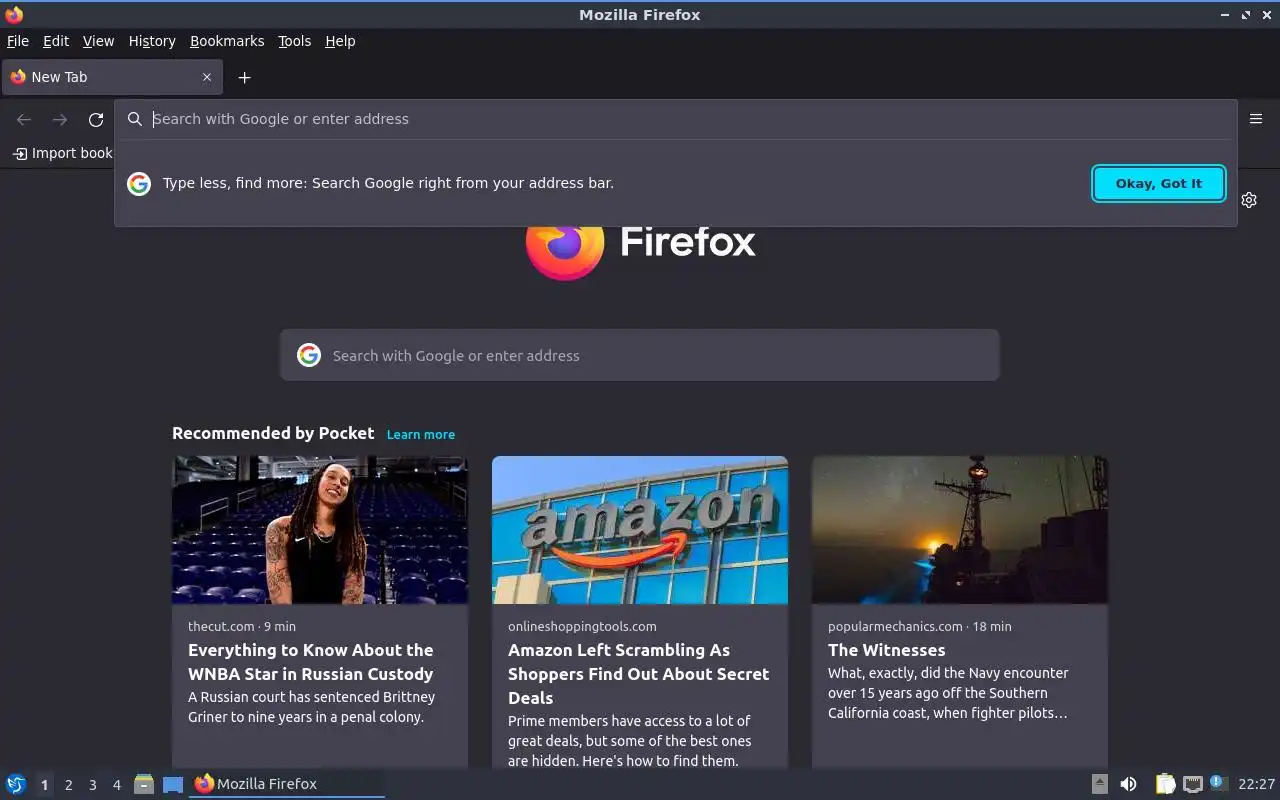Open the Tools menu
This screenshot has height=800, width=1280.
(x=295, y=41)
